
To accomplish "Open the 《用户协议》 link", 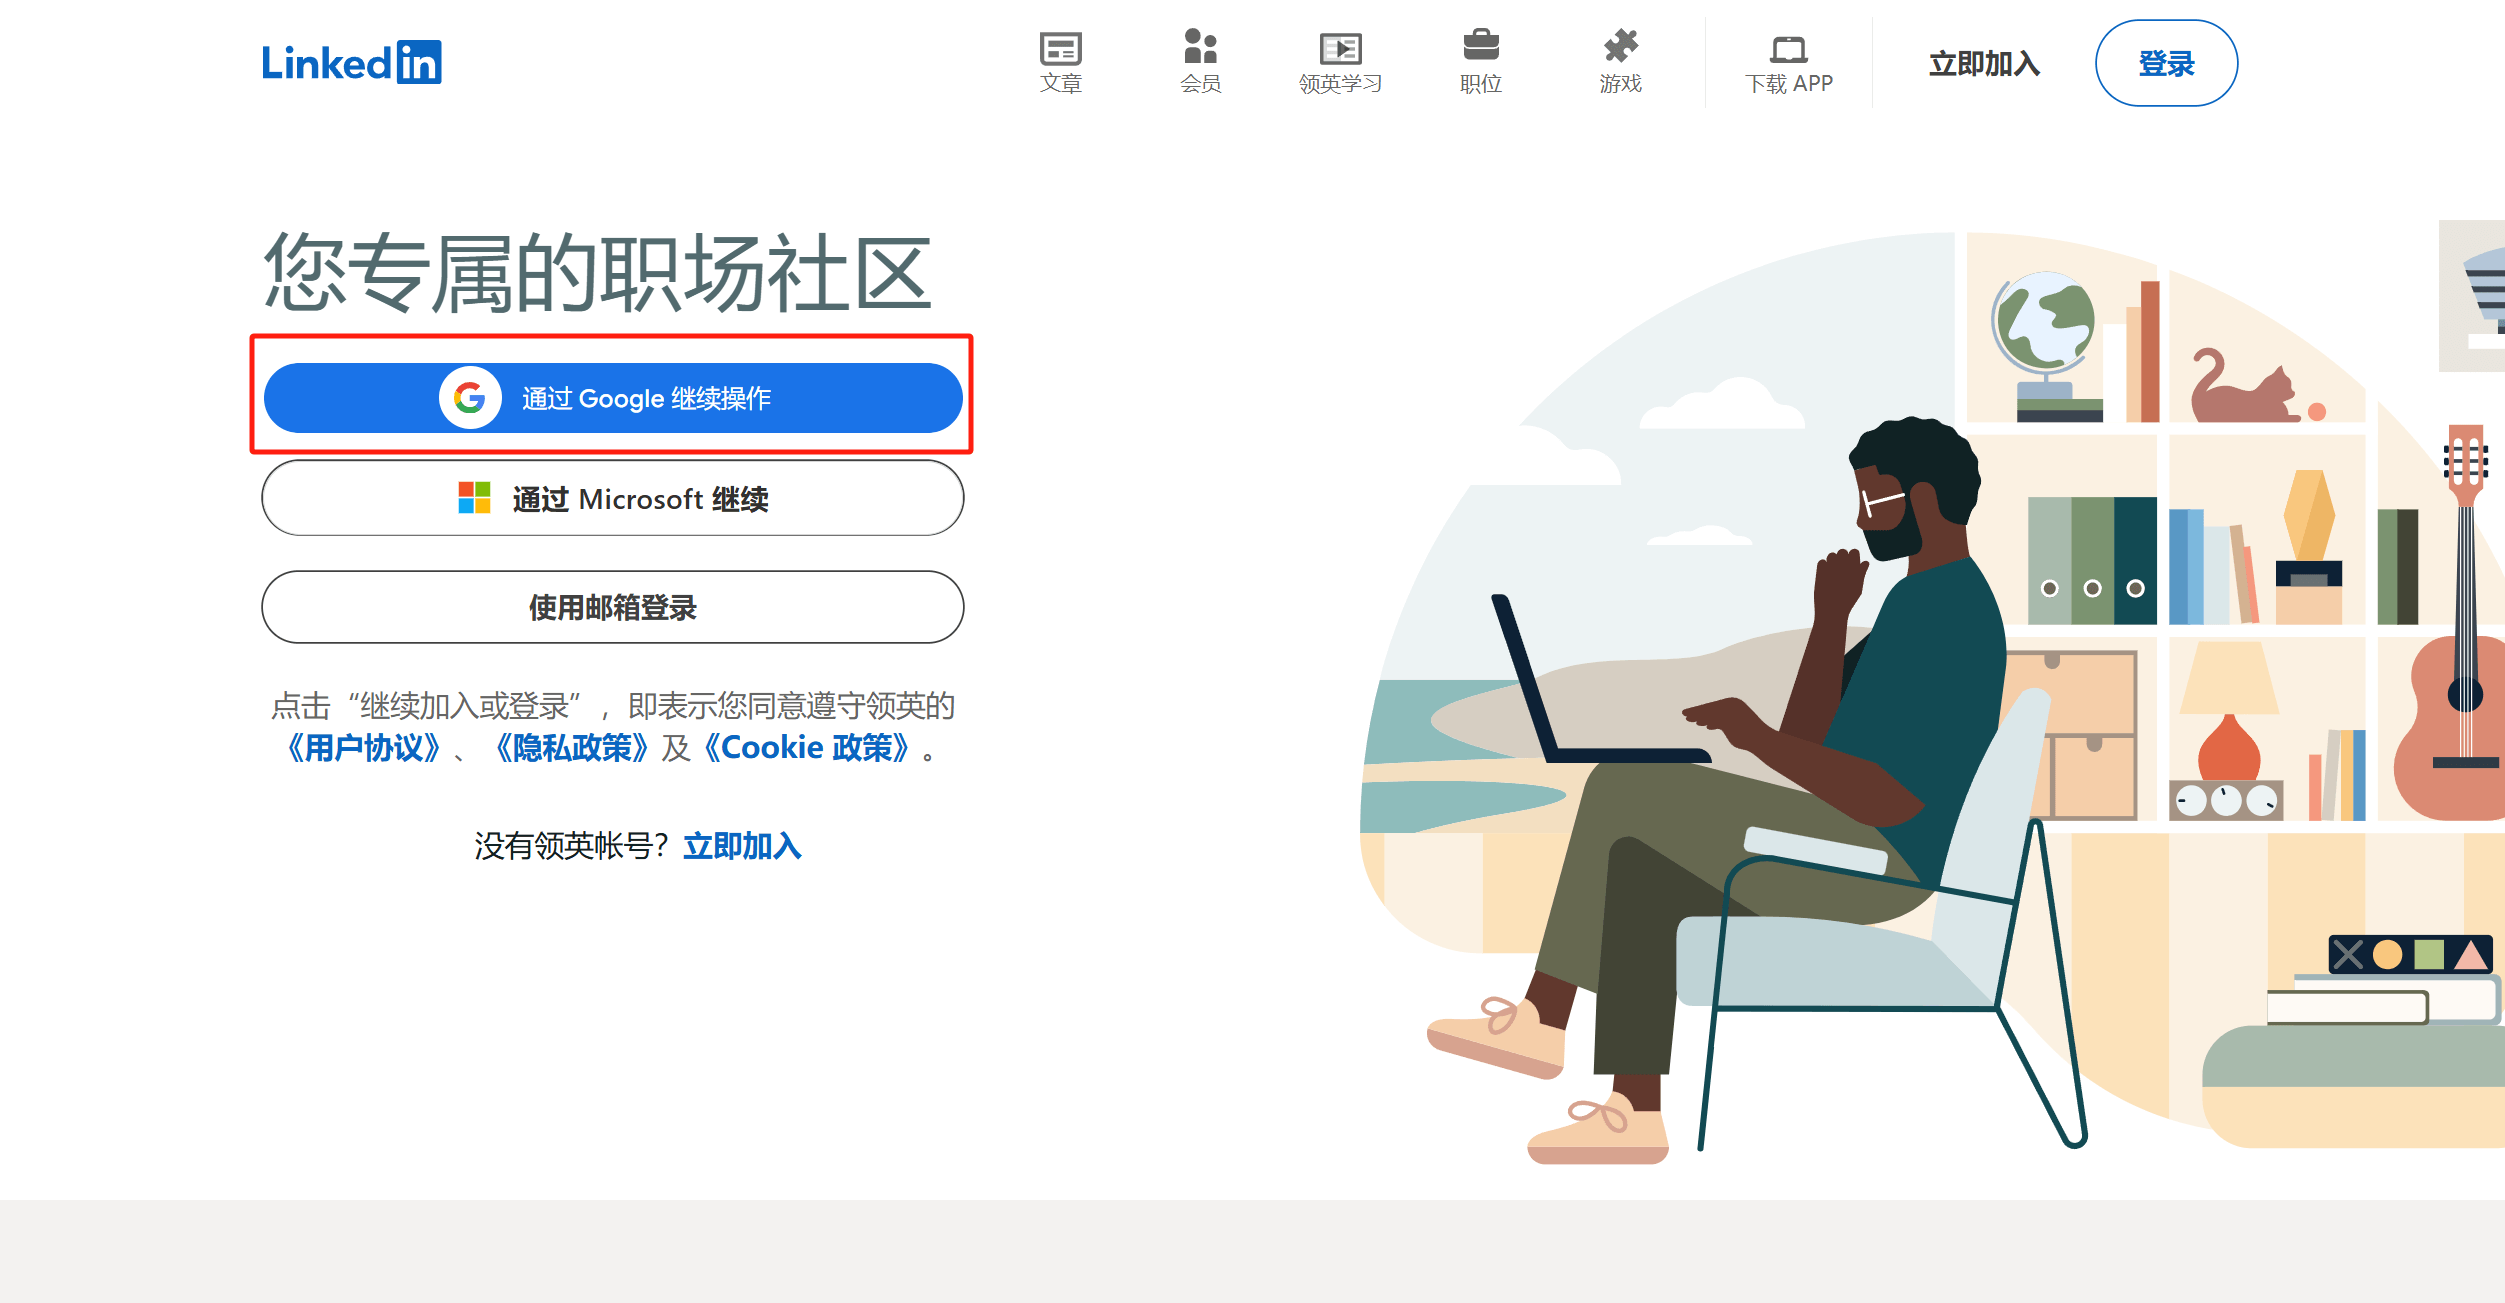I will [x=363, y=748].
